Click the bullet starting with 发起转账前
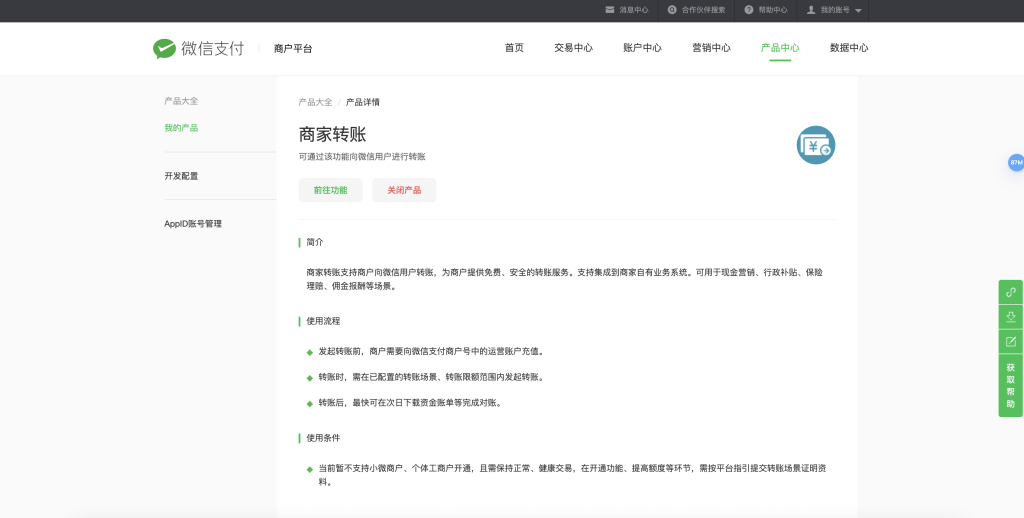1024x518 pixels. (x=431, y=351)
